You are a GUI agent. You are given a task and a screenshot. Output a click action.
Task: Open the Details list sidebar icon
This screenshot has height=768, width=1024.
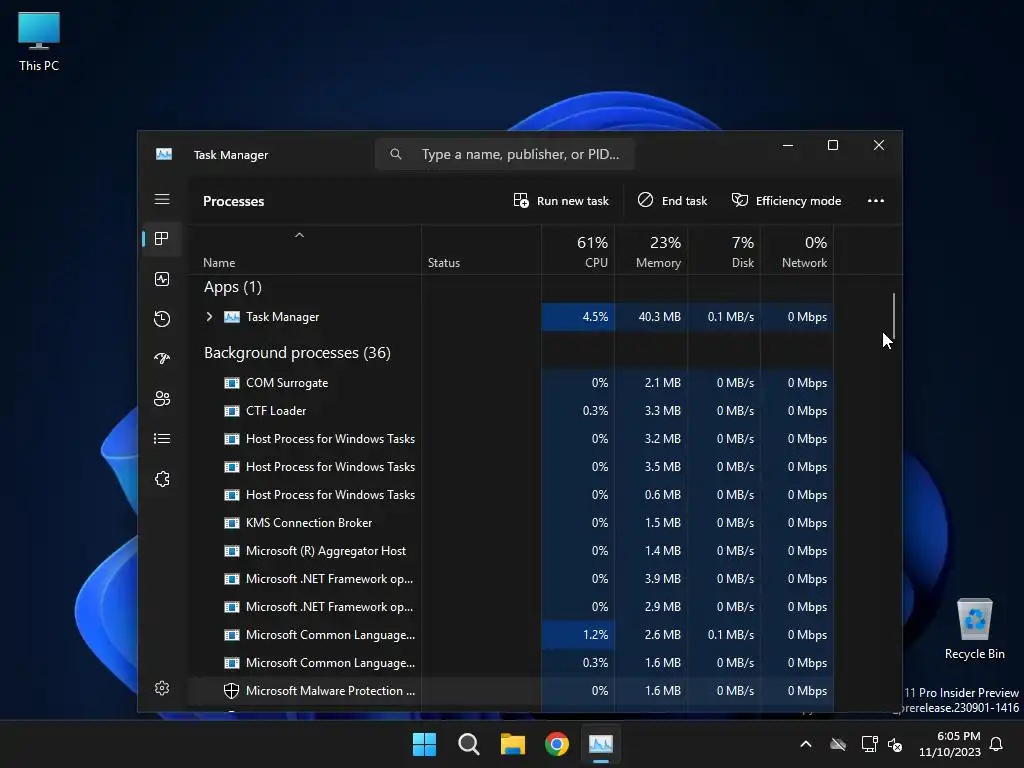[162, 439]
